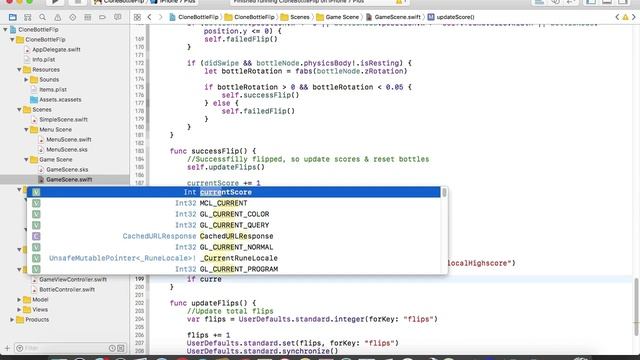Screen dimensions: 640x360
Task: Open the related items grid menu
Action: pyautogui.click(x=137, y=17)
